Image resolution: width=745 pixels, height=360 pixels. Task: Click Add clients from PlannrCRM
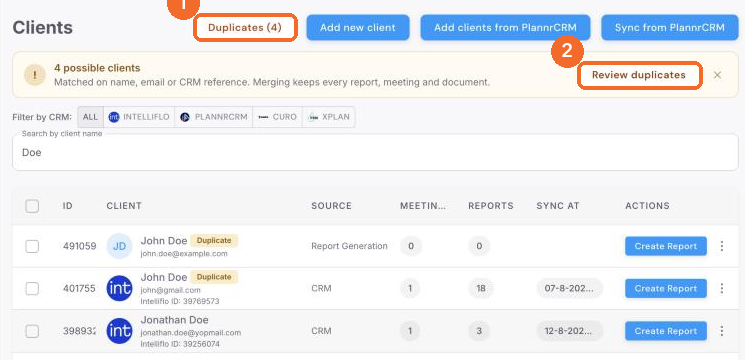[x=505, y=28]
